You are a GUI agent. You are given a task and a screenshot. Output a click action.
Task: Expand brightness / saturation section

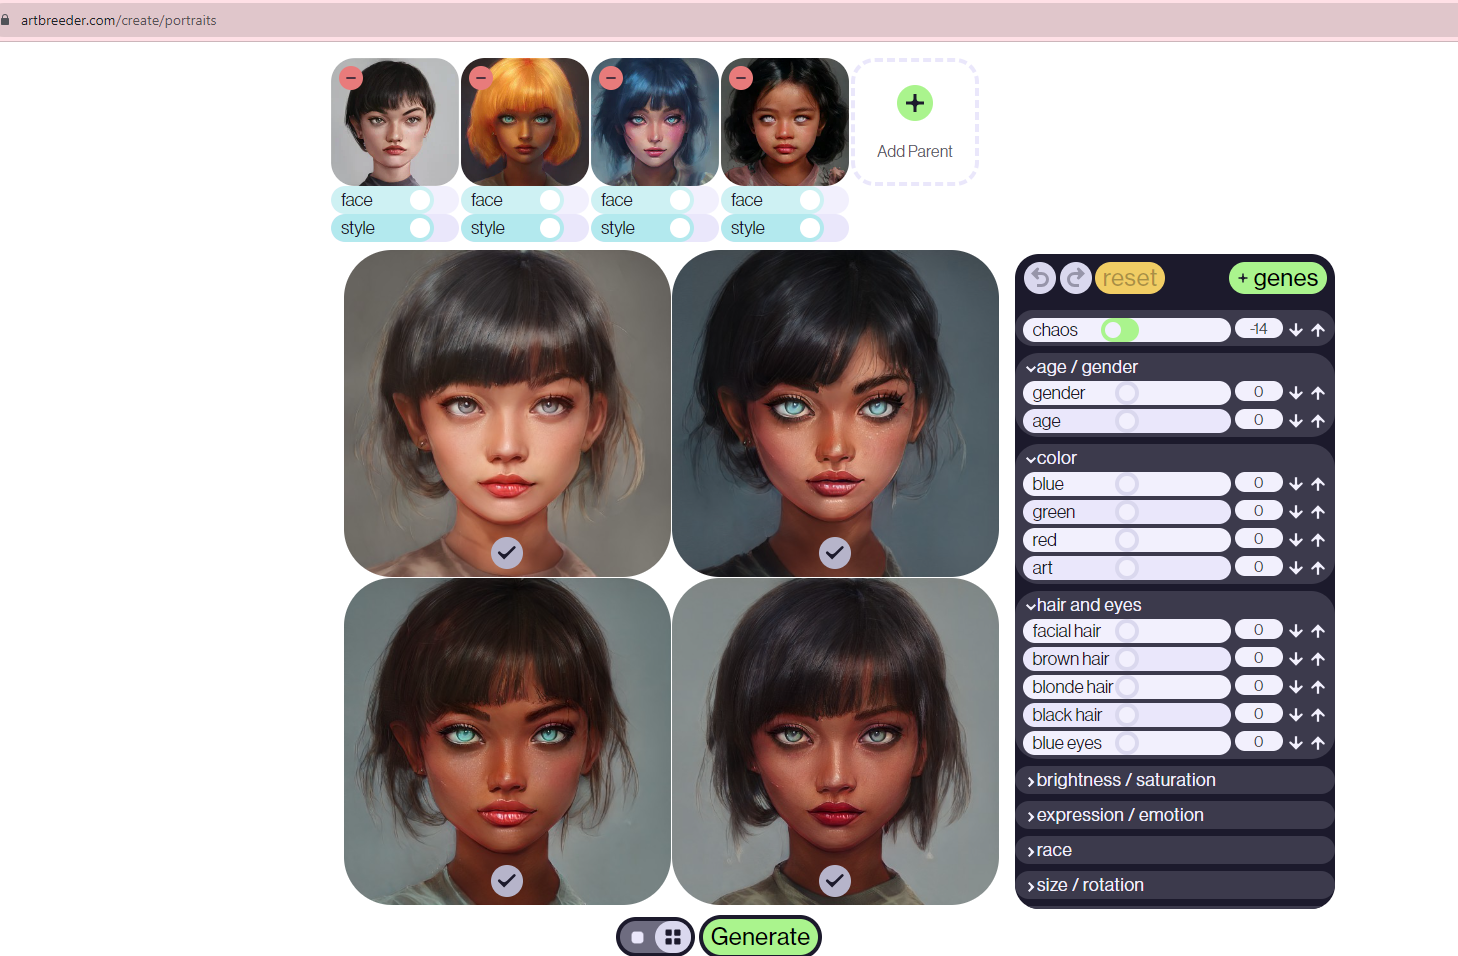click(x=1175, y=780)
